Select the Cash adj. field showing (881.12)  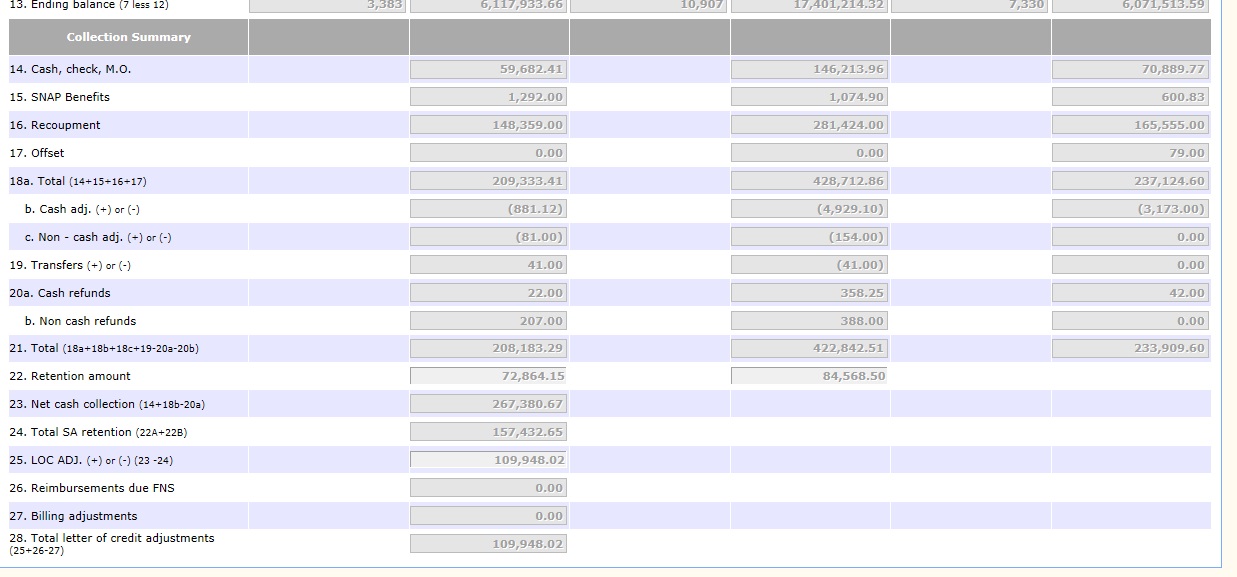click(x=488, y=209)
